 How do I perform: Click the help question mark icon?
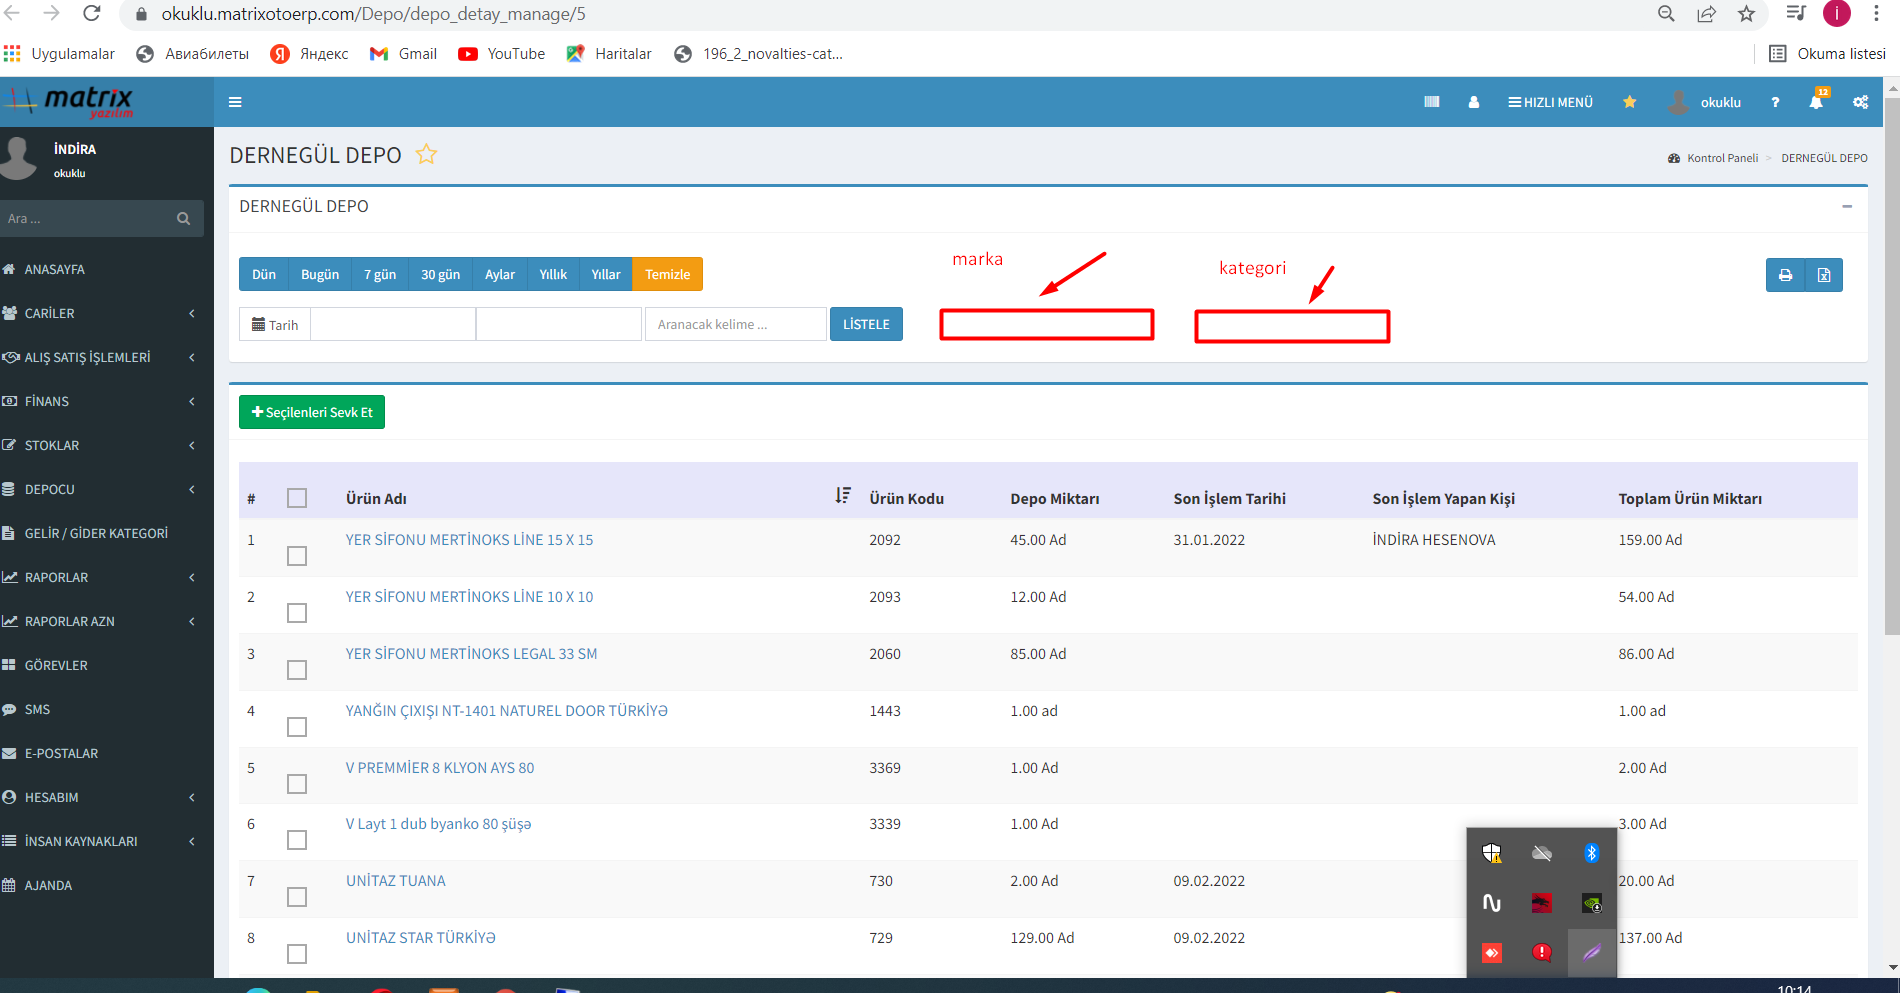(x=1775, y=102)
